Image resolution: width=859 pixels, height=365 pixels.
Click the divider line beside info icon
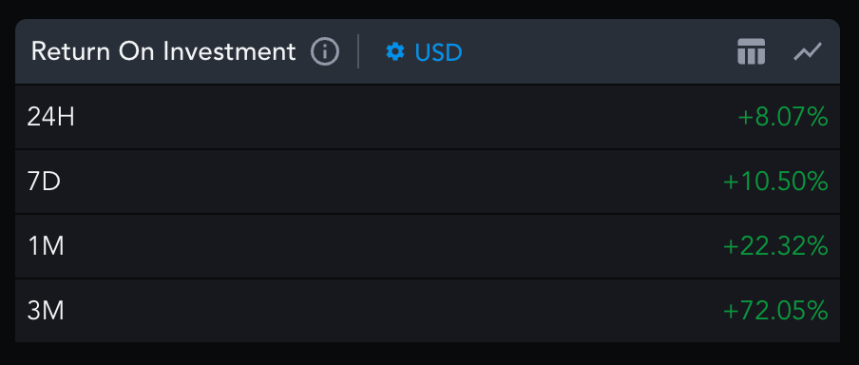pyautogui.click(x=358, y=52)
